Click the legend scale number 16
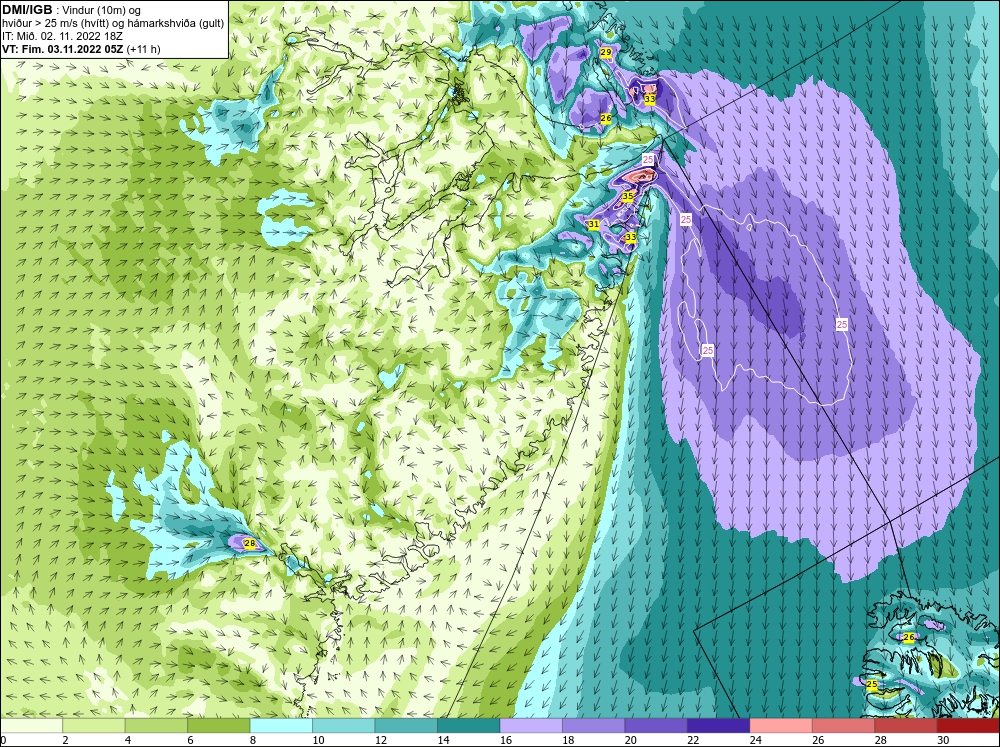The width and height of the screenshot is (1000, 747). (x=505, y=740)
